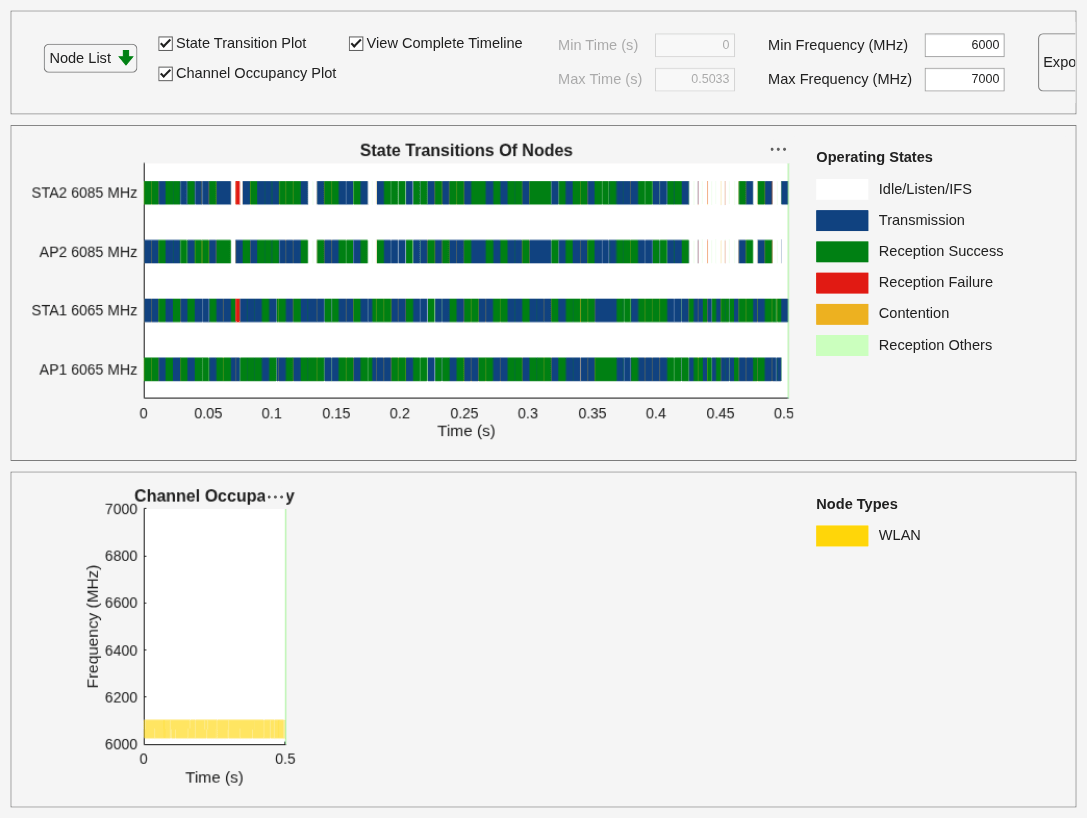Edit the Max Frequency field showing 7000
1087x818 pixels.
(x=964, y=79)
